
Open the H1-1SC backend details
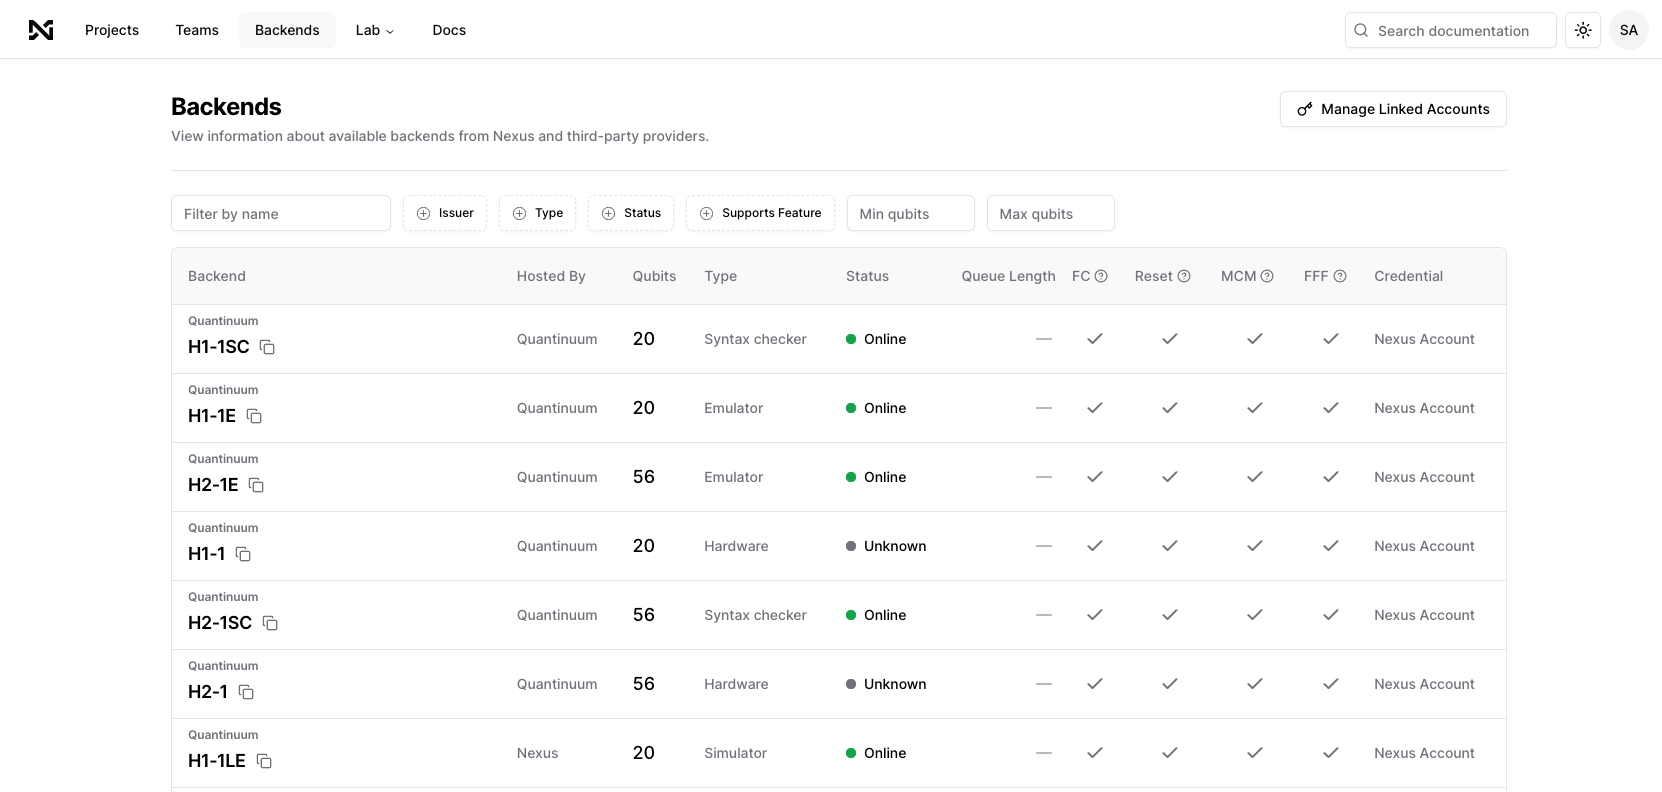click(x=219, y=347)
